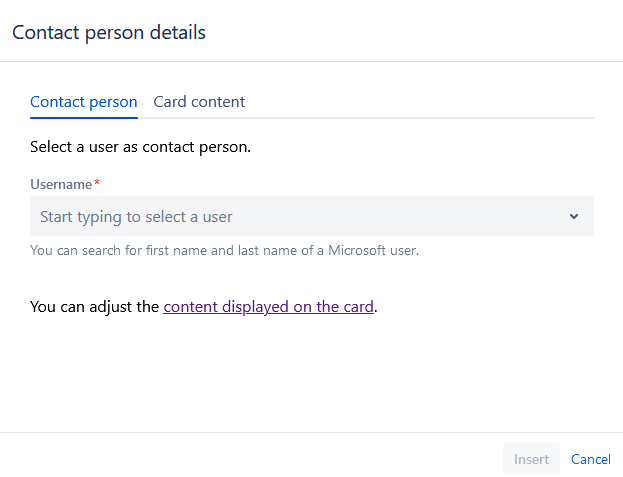
Task: Expand the Username dropdown chevron
Action: (574, 216)
